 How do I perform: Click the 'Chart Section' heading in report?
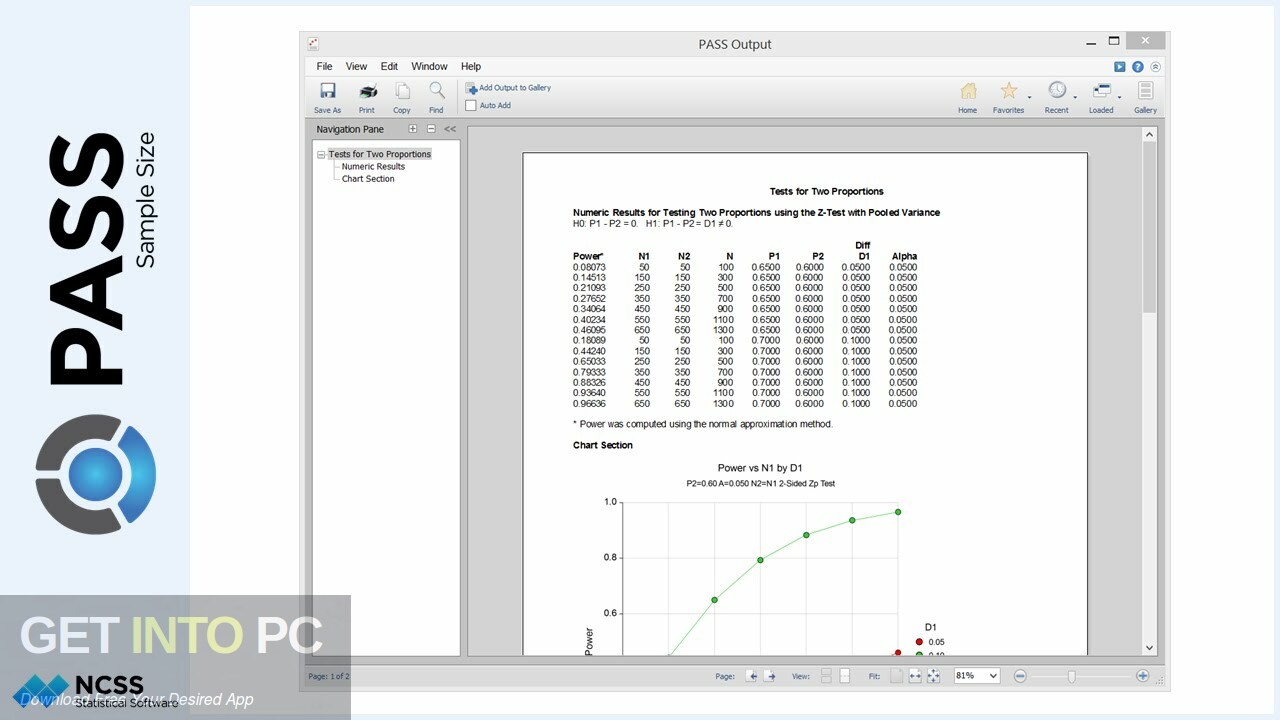point(602,445)
